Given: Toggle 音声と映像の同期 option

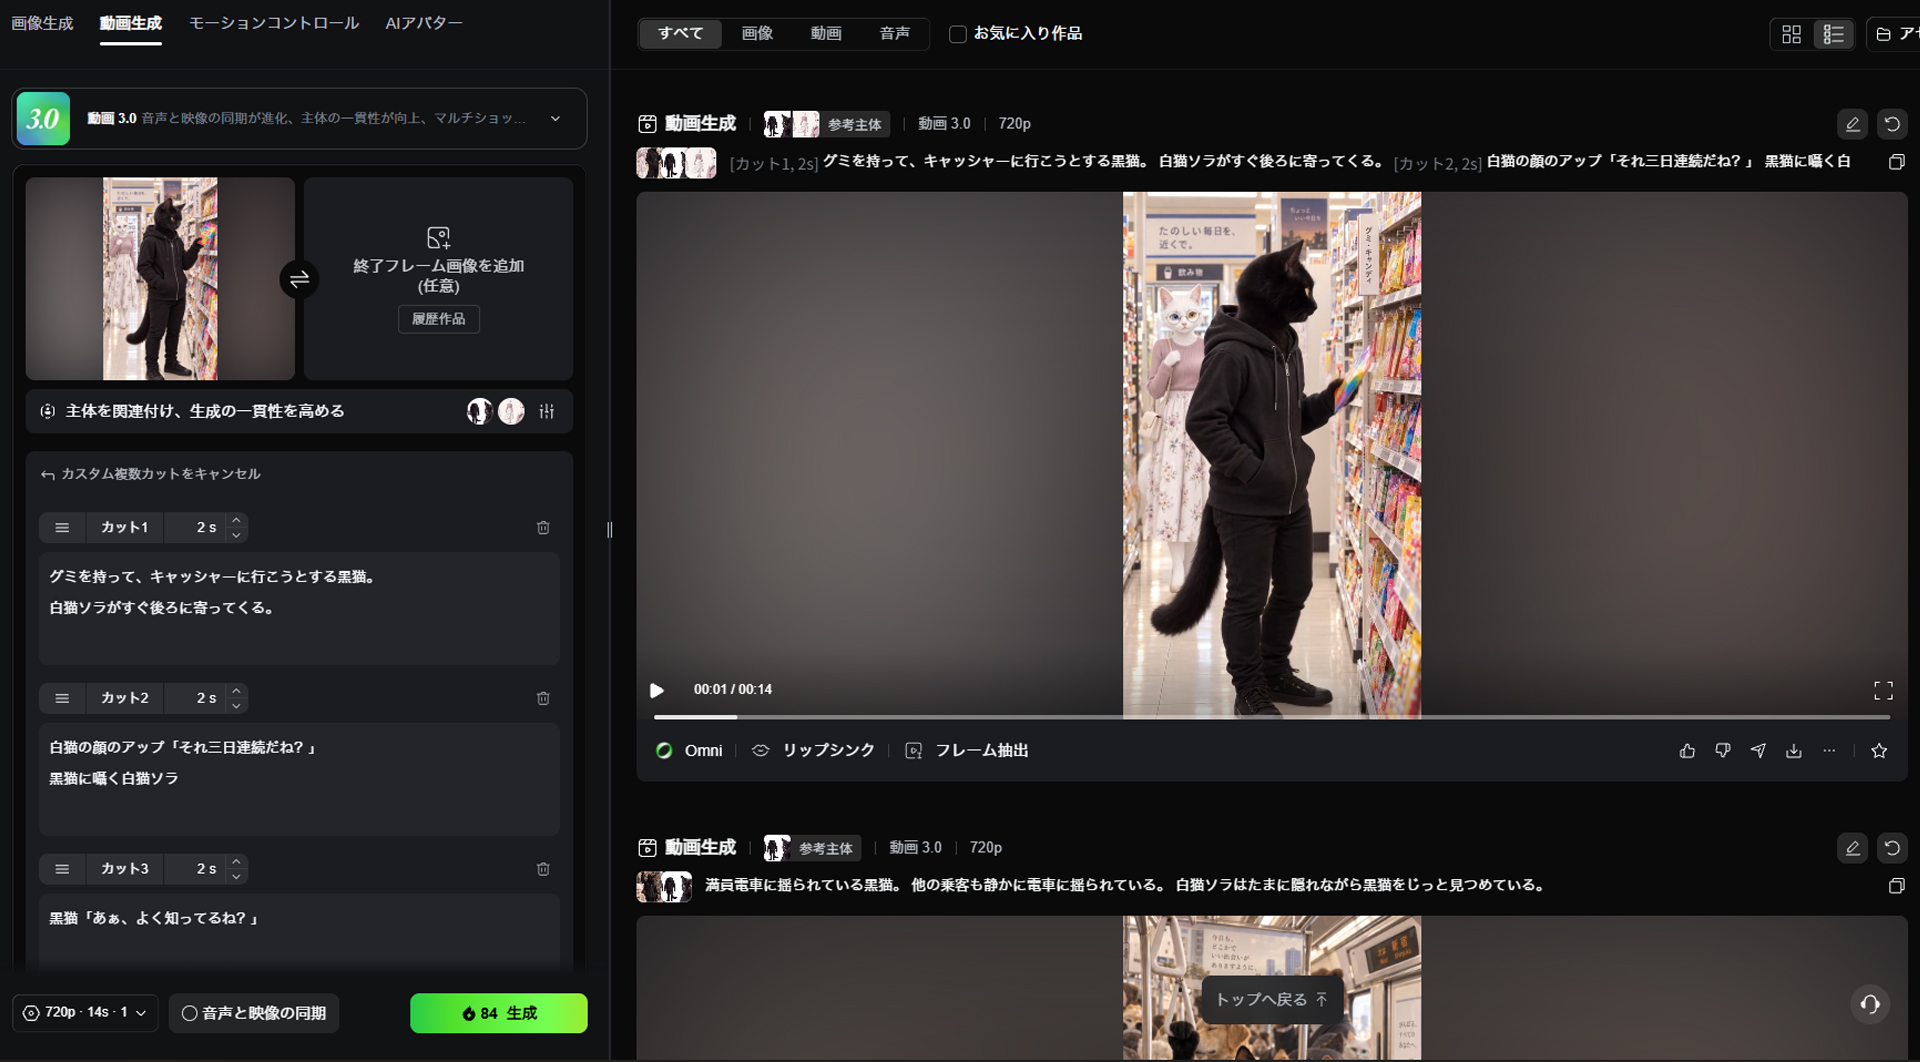Looking at the screenshot, I should (x=254, y=1013).
